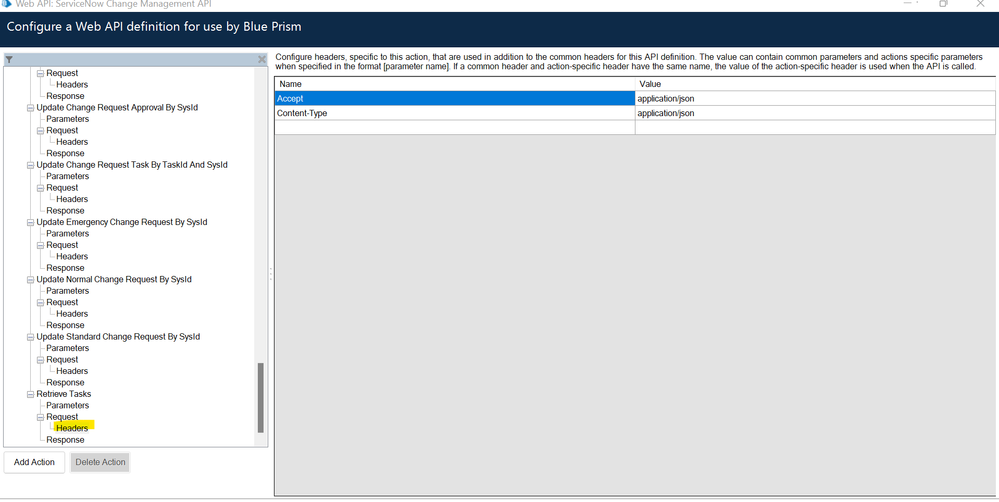Collapse Request under Update Emergency Change Request

40,245
